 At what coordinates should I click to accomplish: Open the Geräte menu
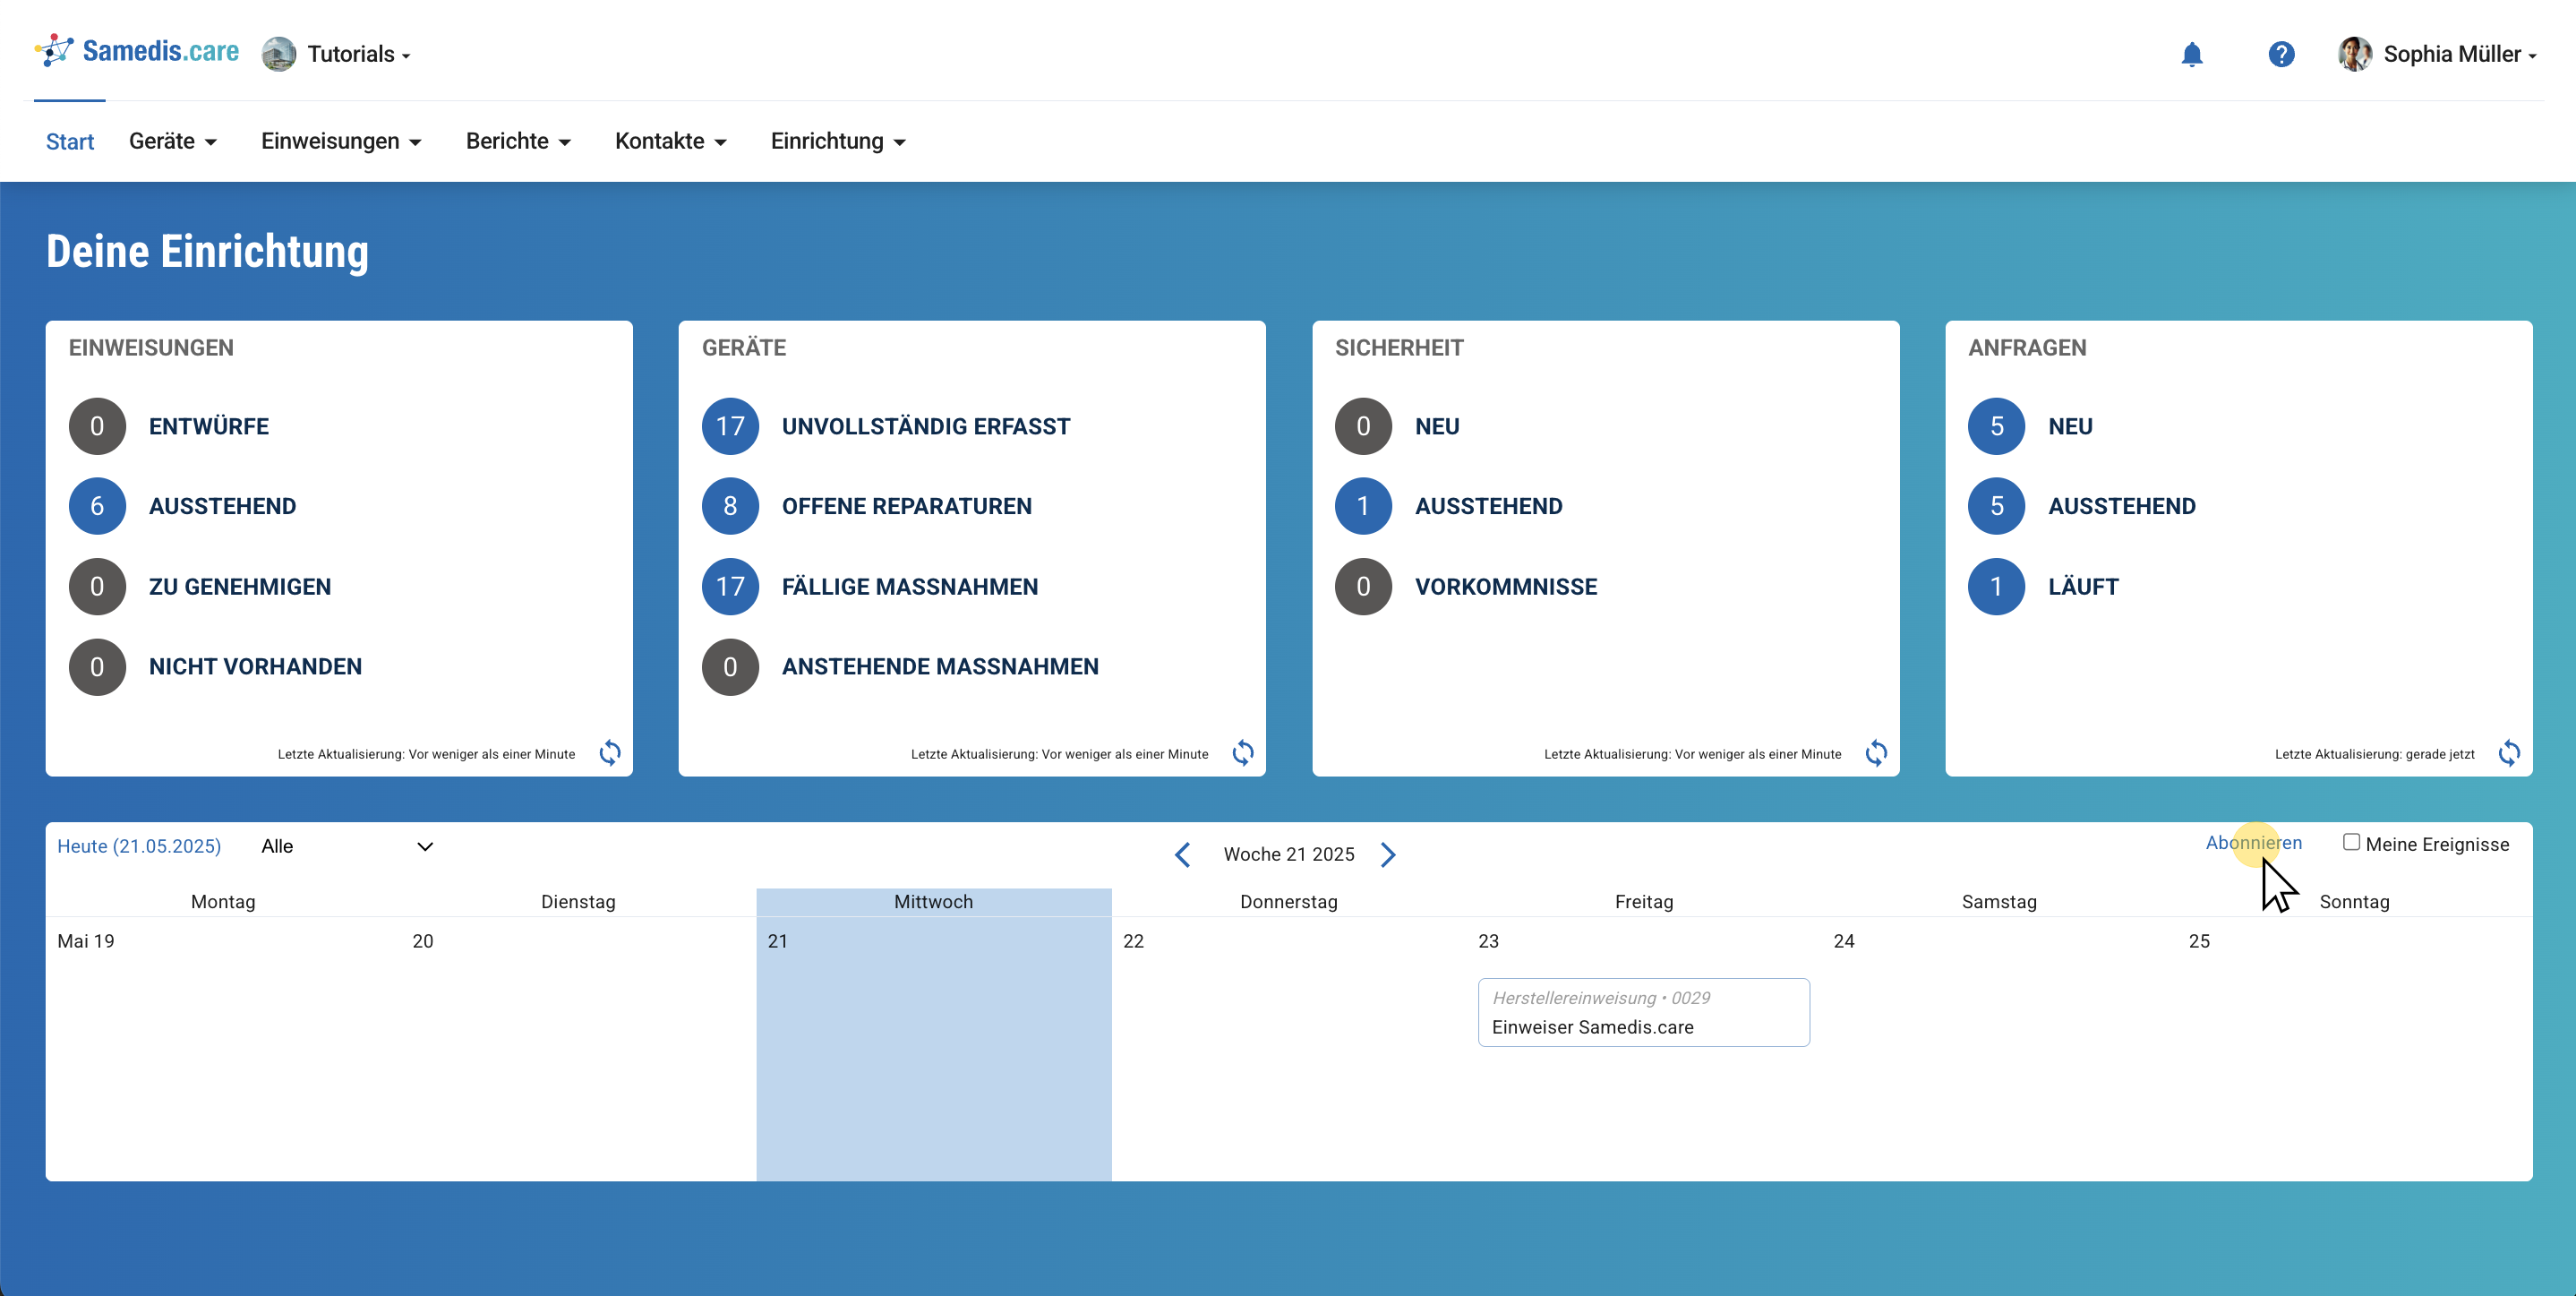[172, 141]
